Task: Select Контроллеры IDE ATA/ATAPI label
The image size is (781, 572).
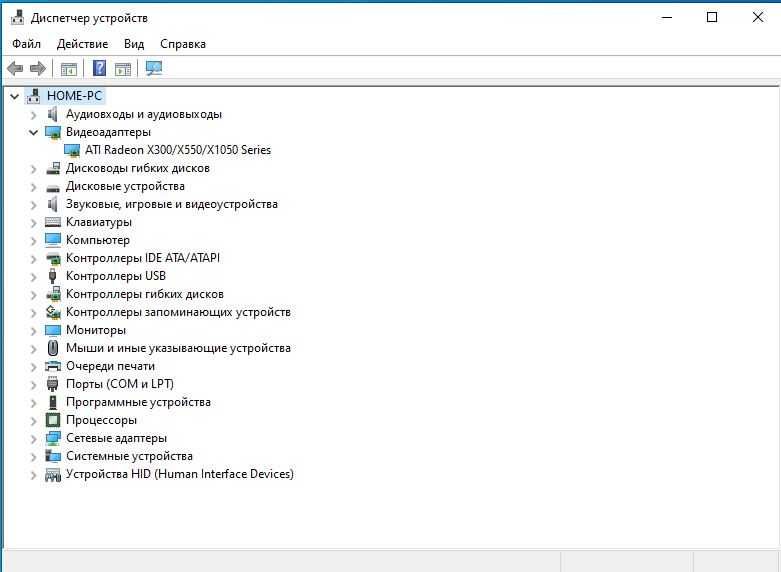Action: pos(143,258)
